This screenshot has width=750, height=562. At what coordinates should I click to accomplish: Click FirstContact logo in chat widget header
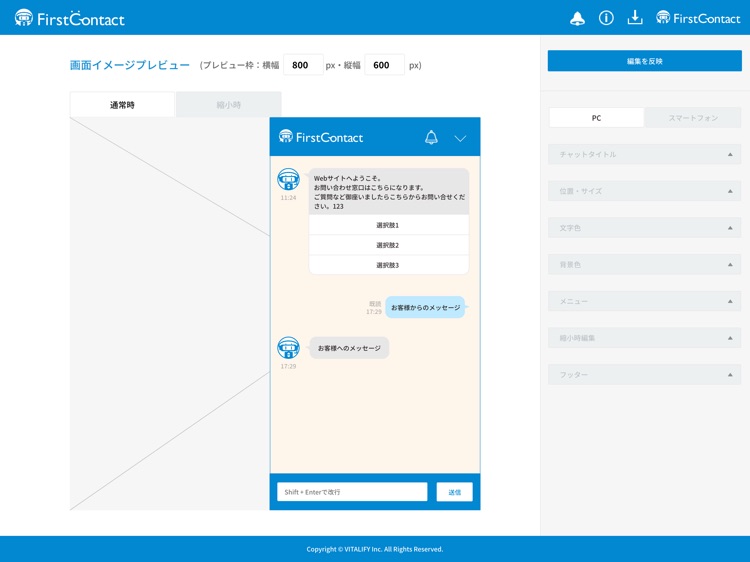pos(321,137)
